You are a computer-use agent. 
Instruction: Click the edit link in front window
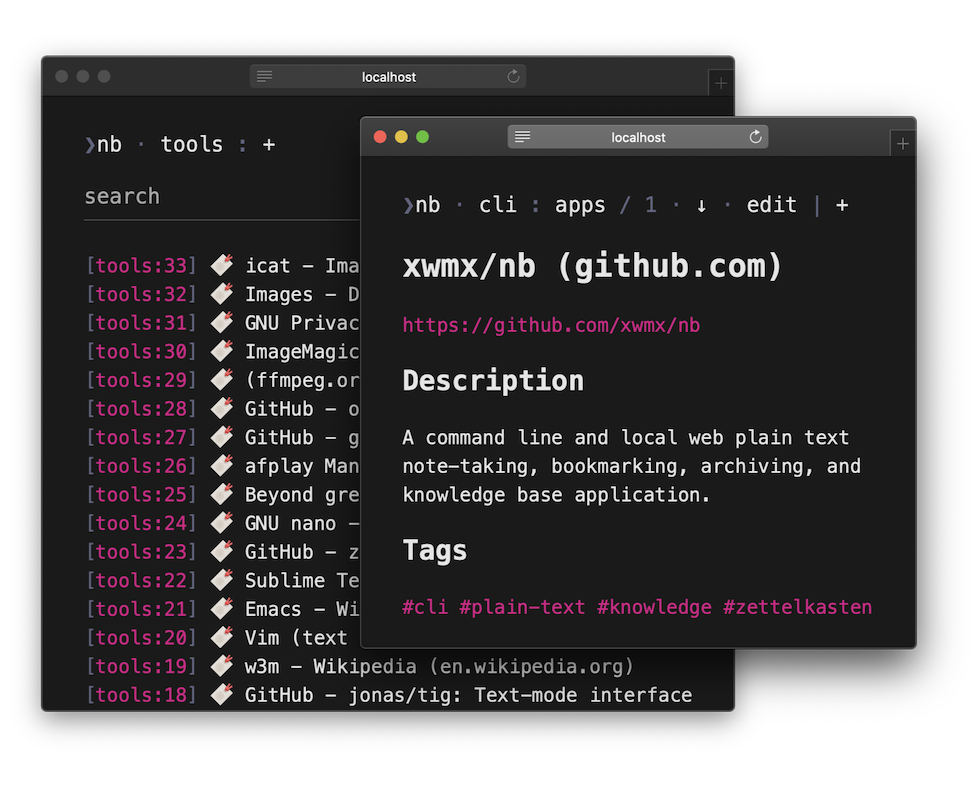[x=772, y=205]
